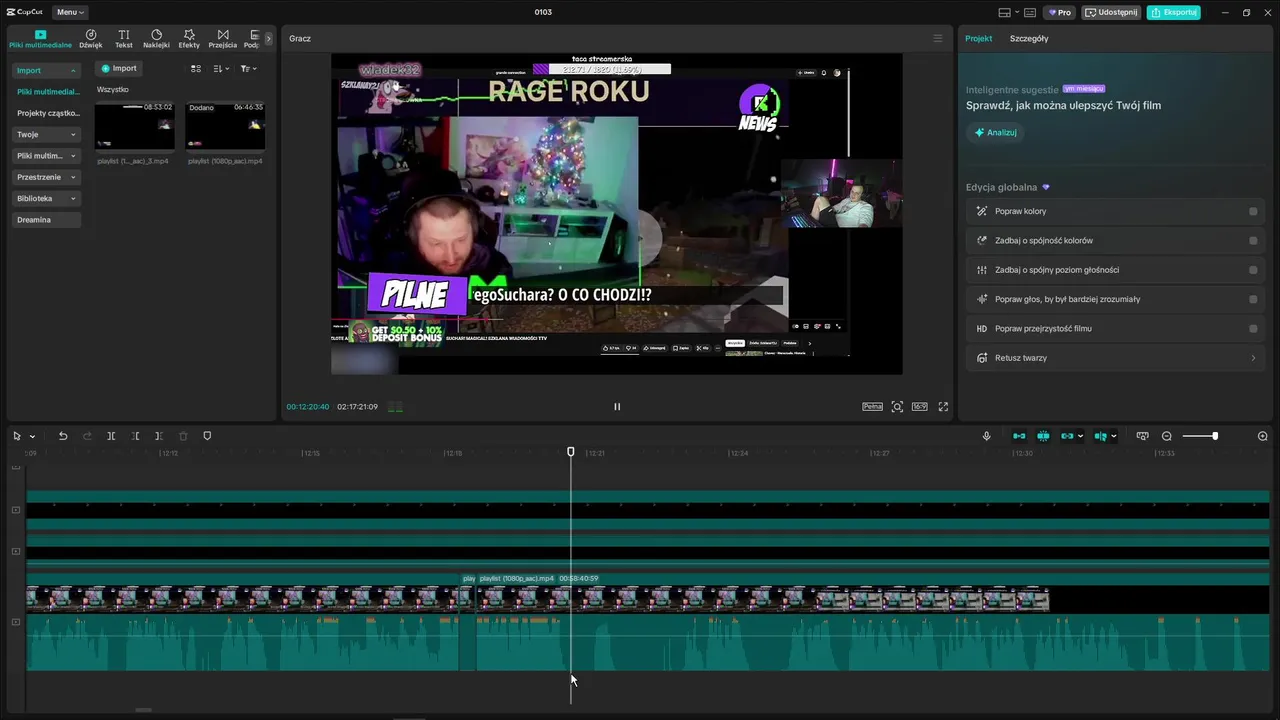1280x720 pixels.
Task: Toggle Zadbaj o spójny poziom głośności
Action: pyautogui.click(x=1253, y=270)
